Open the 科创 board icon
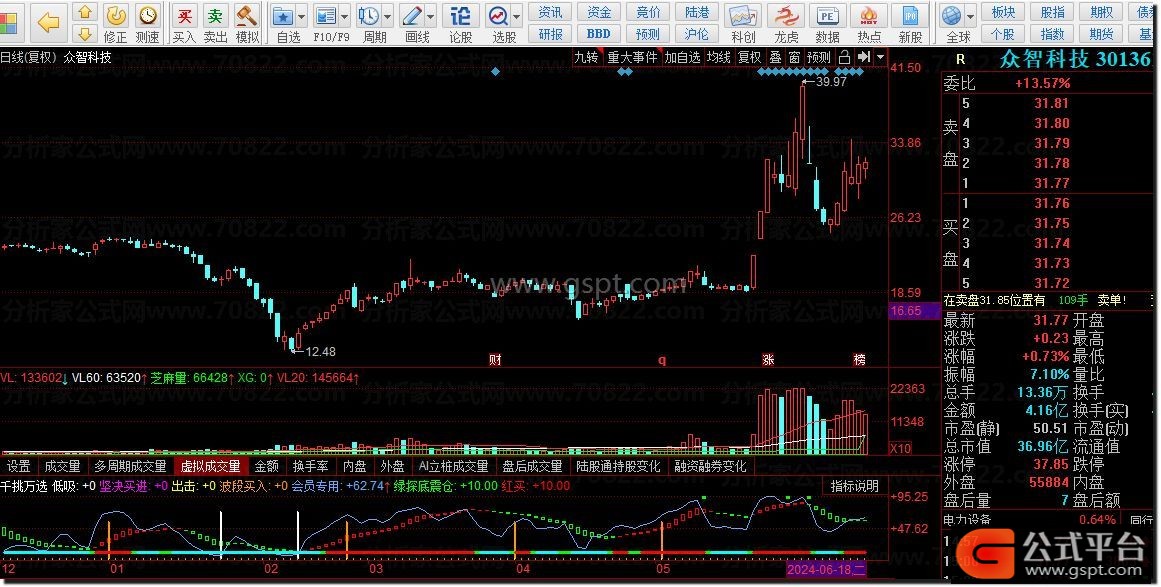The image size is (1161, 587). point(743,23)
